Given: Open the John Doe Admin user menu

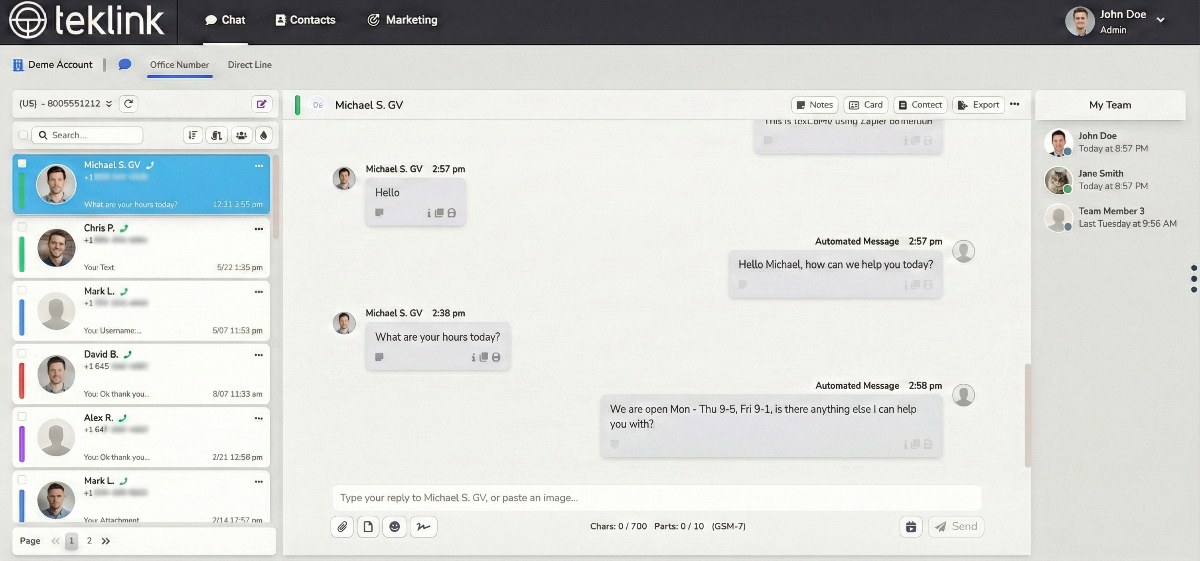Looking at the screenshot, I should 1115,21.
